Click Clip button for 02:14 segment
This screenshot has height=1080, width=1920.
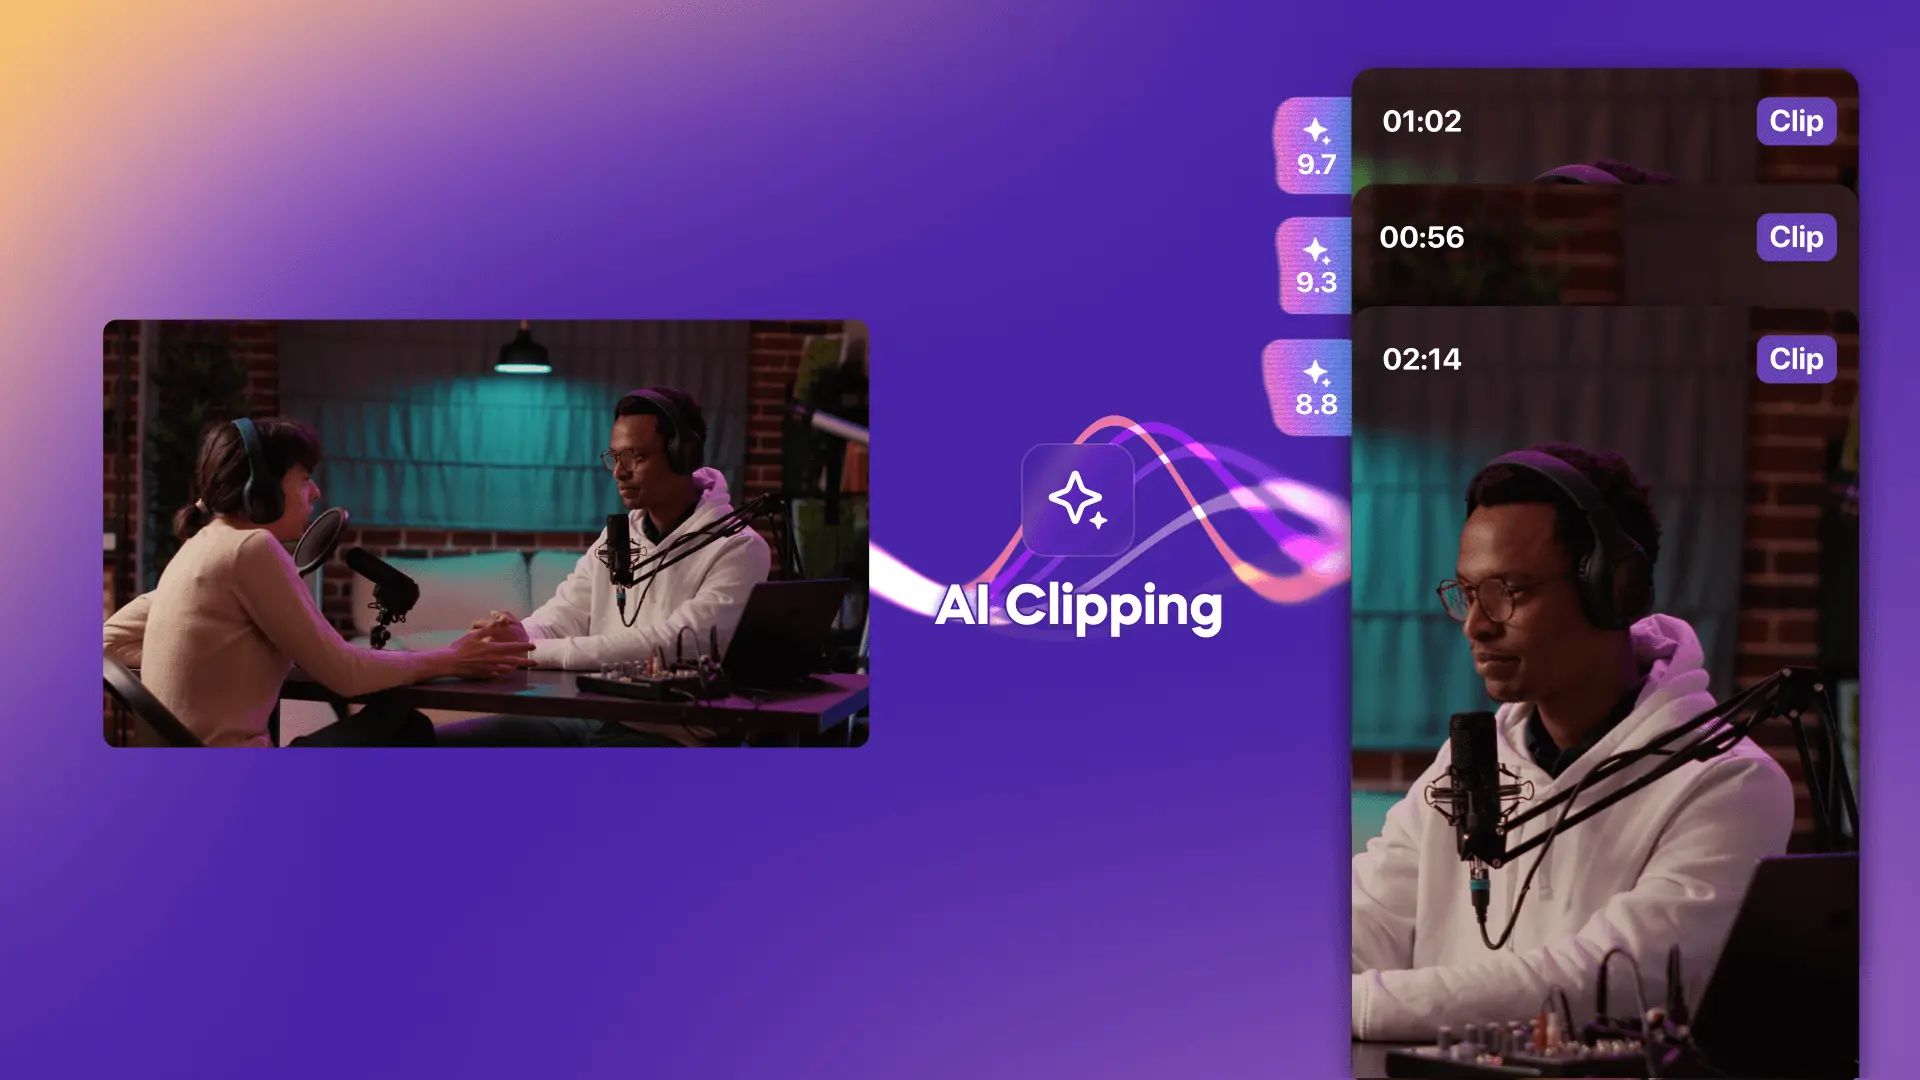coord(1796,359)
